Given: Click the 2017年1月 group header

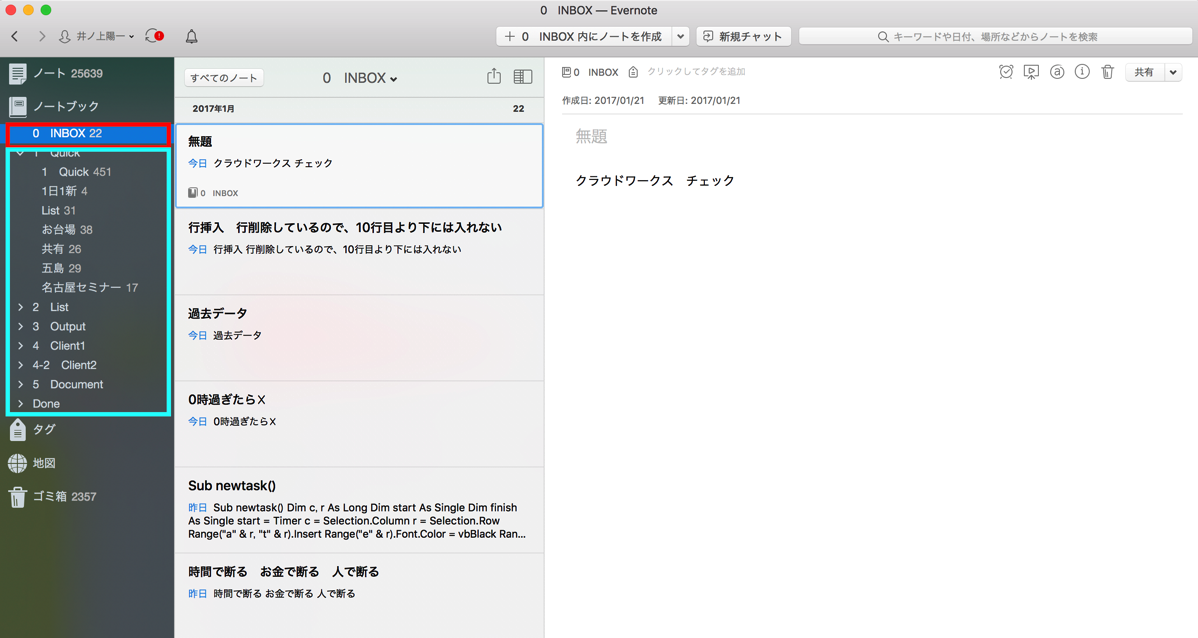Looking at the screenshot, I should point(213,108).
